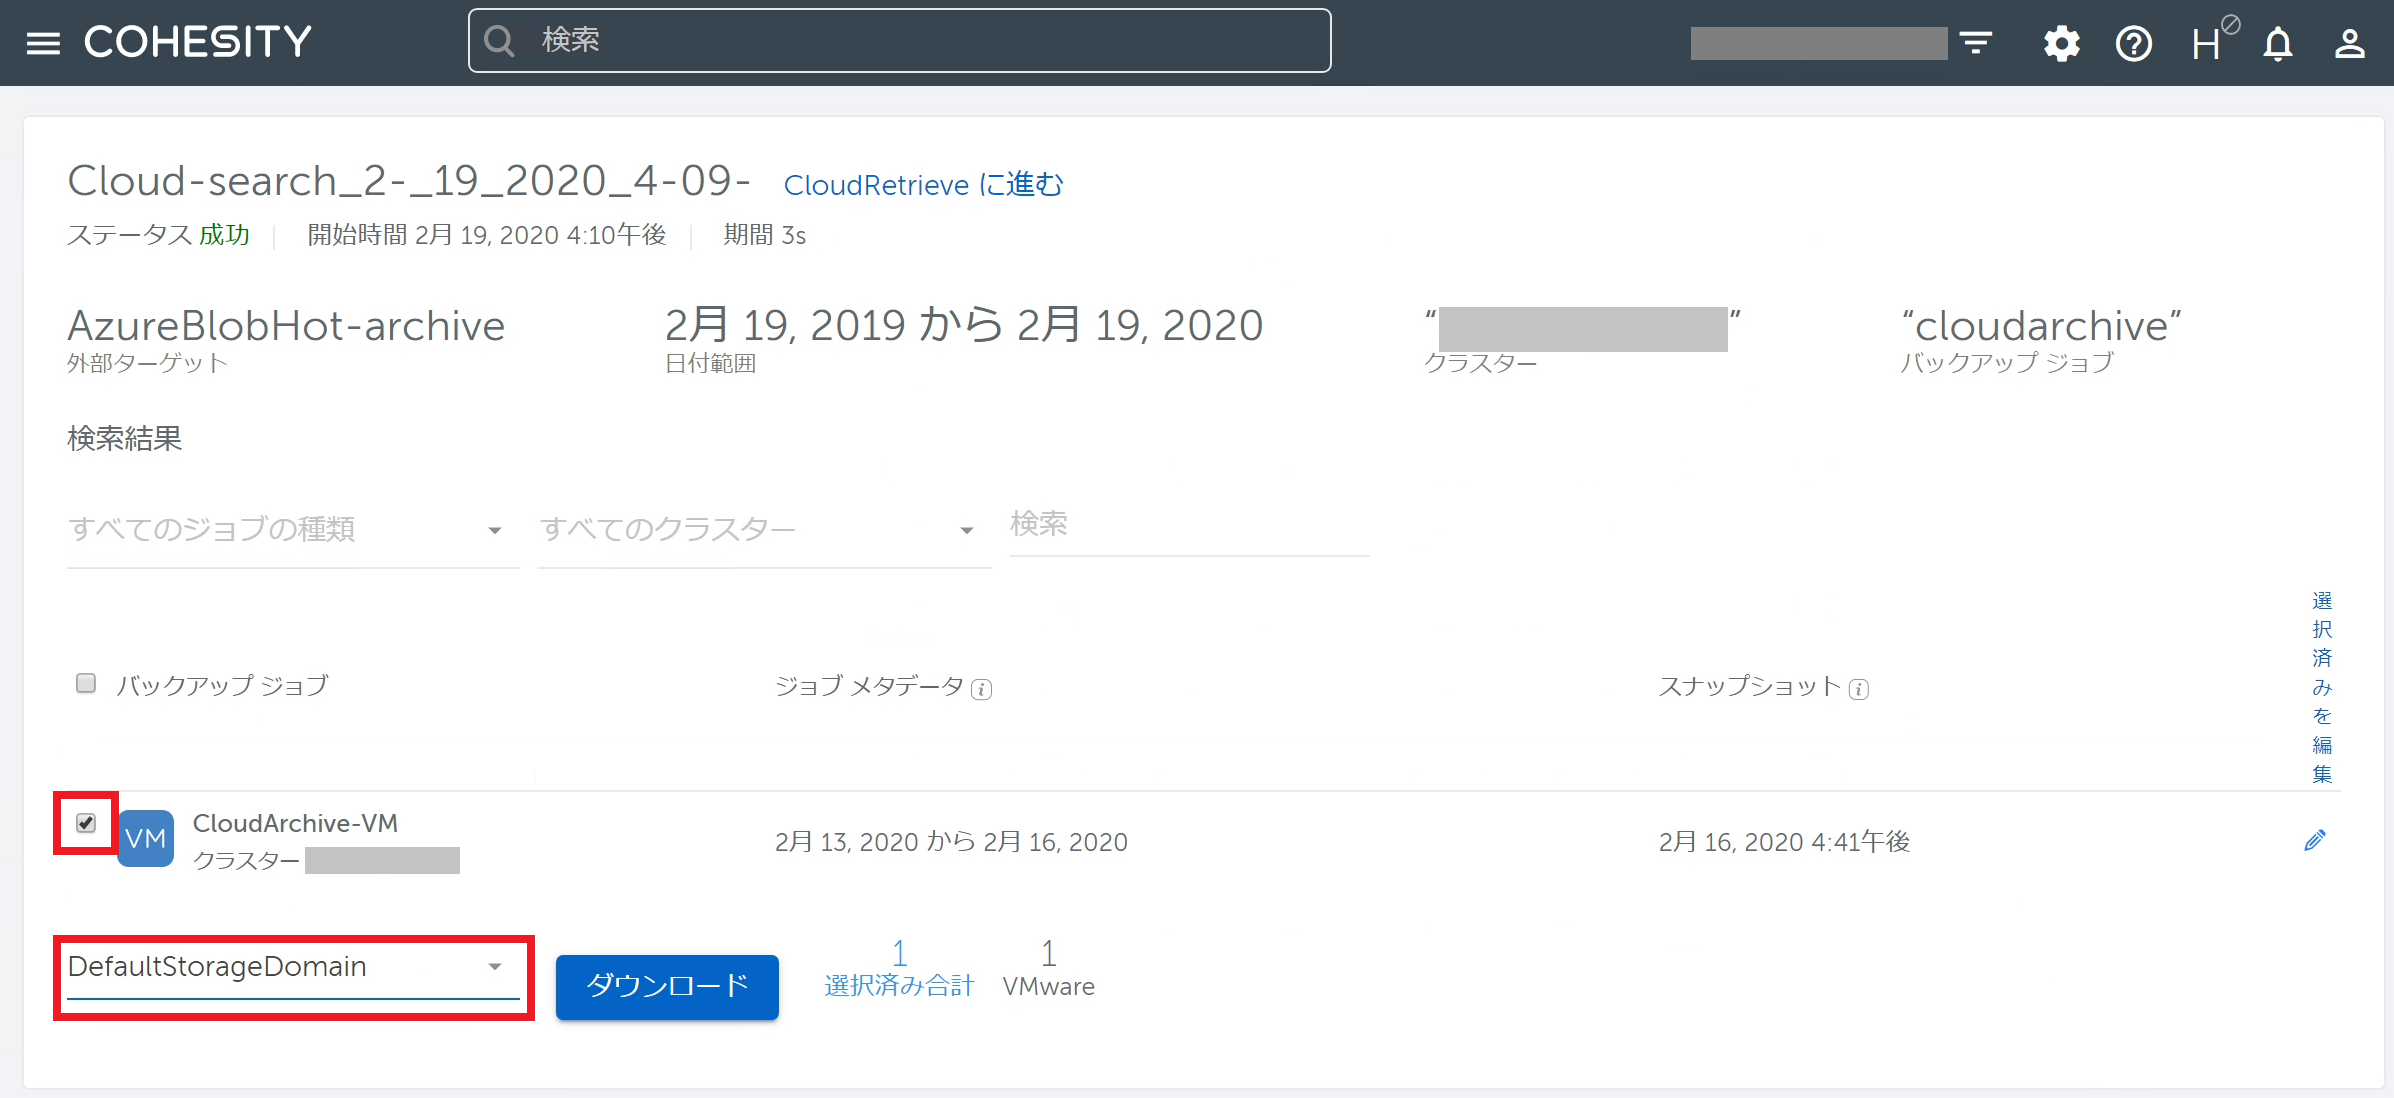
Task: Click the 選択済み合計 count link
Action: [899, 968]
